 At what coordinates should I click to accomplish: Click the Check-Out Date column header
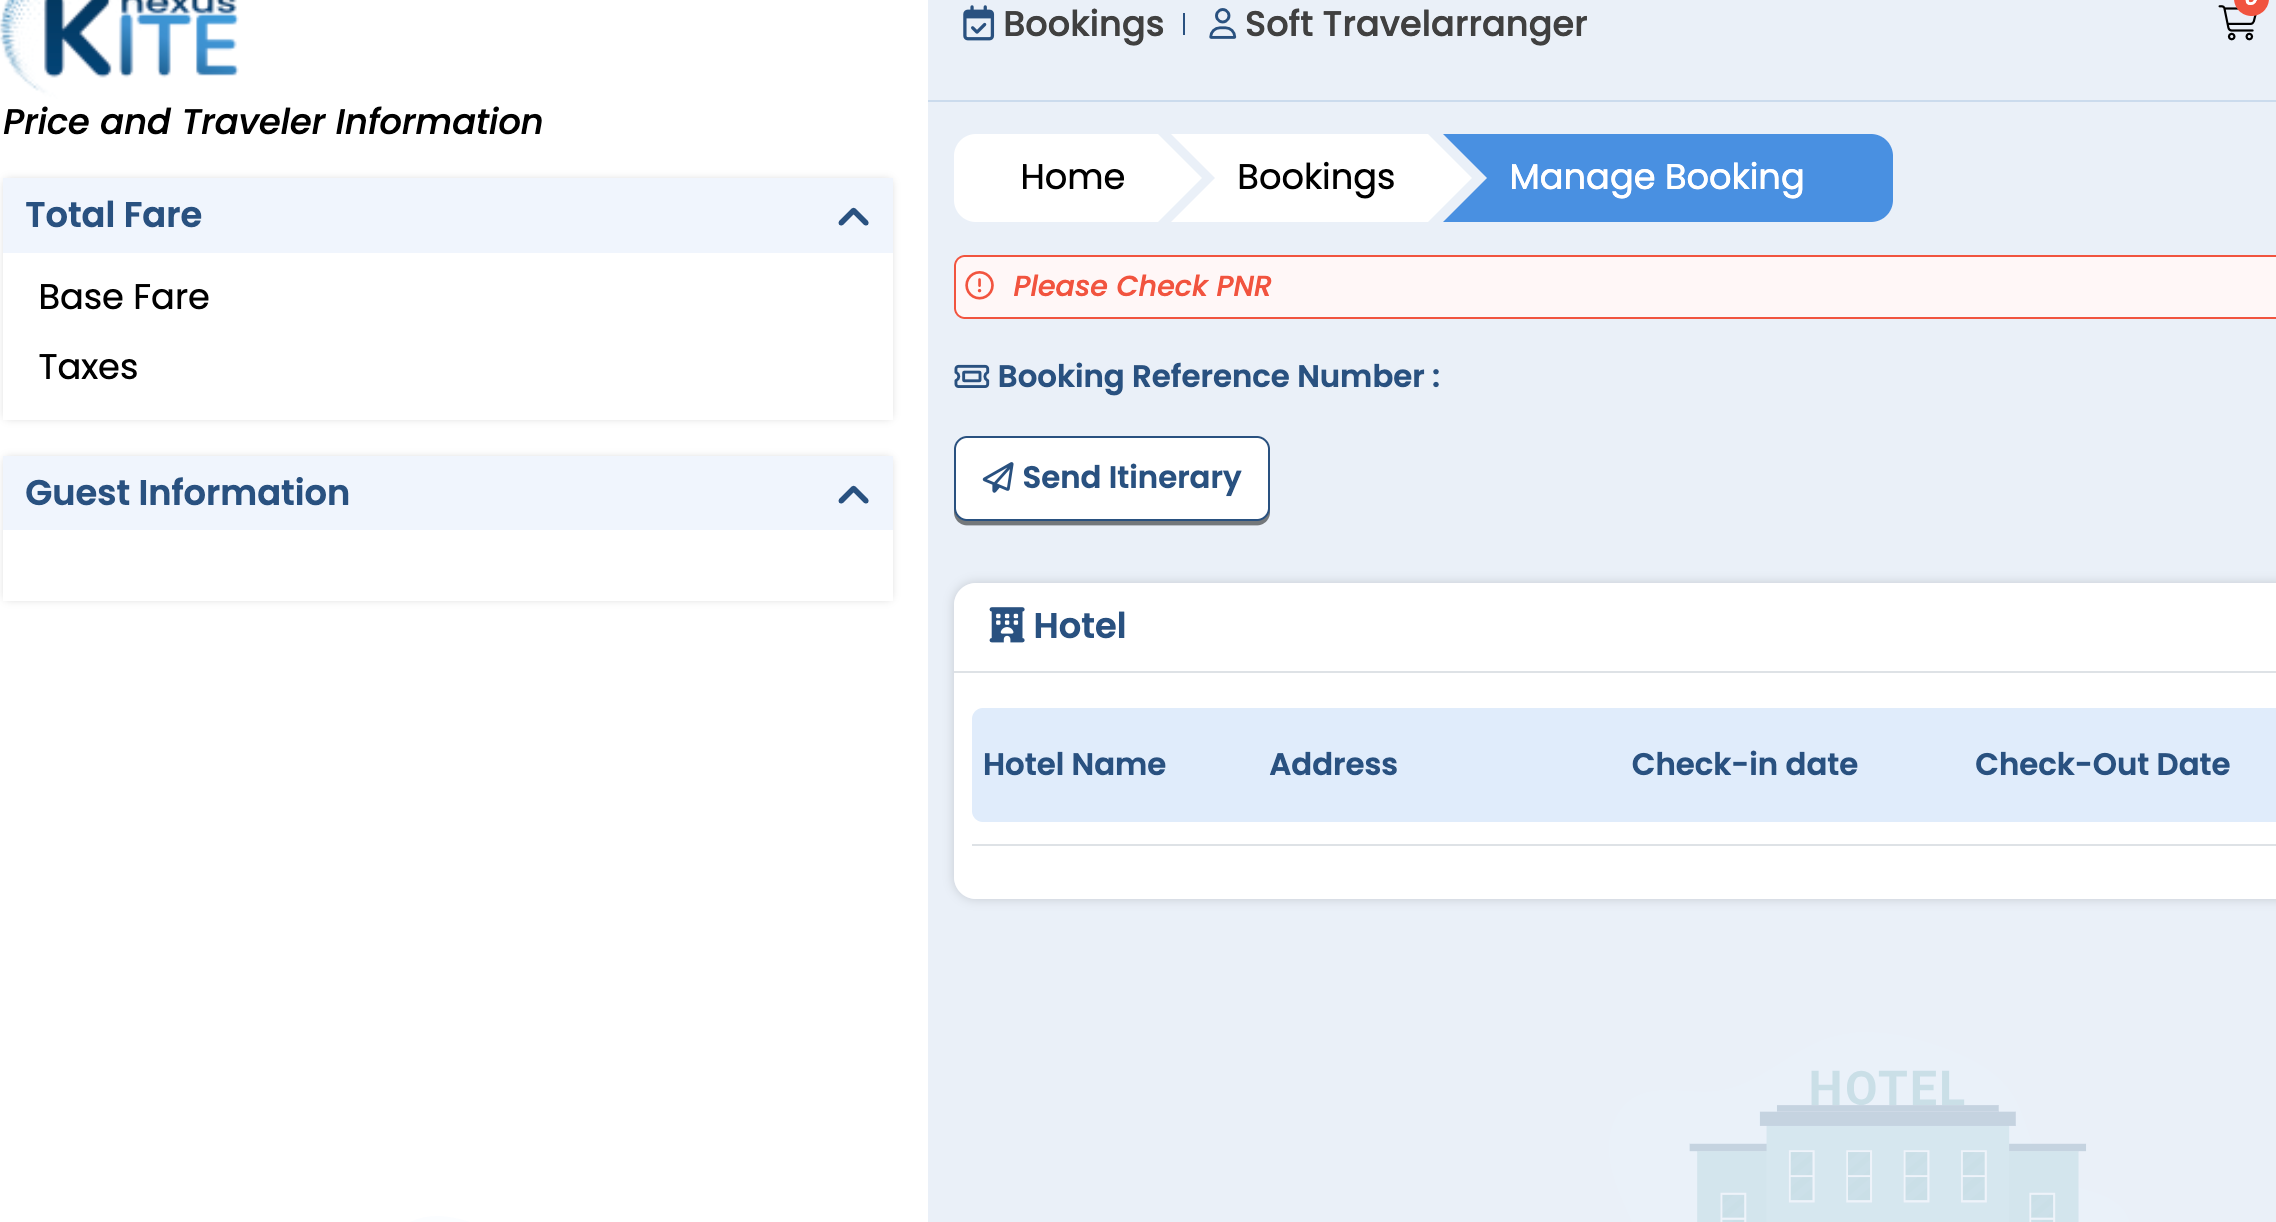pos(2102,764)
